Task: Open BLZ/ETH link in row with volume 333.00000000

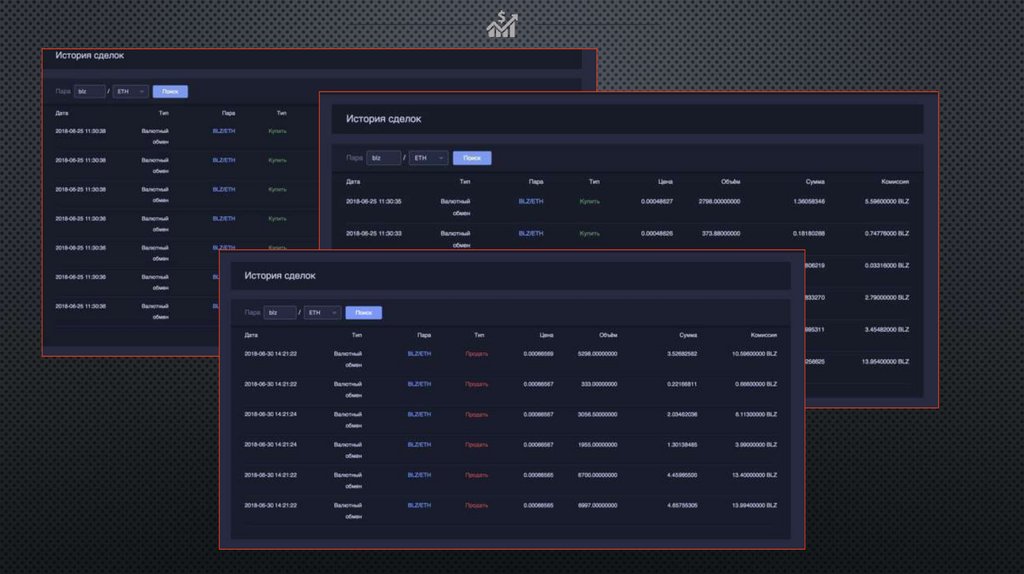Action: (x=420, y=384)
